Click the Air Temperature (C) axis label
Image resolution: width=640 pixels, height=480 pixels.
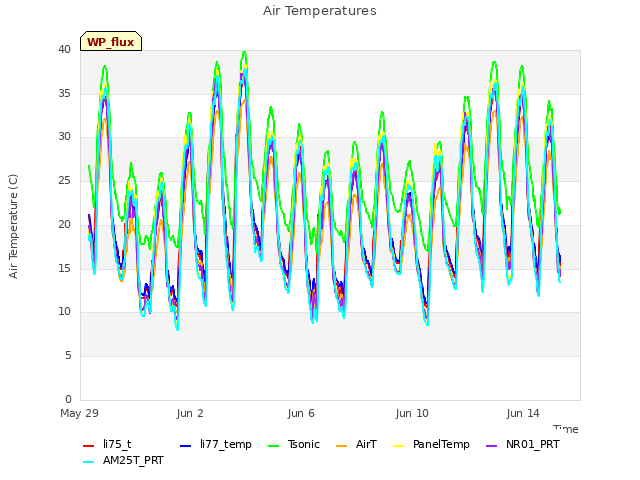pos(13,227)
